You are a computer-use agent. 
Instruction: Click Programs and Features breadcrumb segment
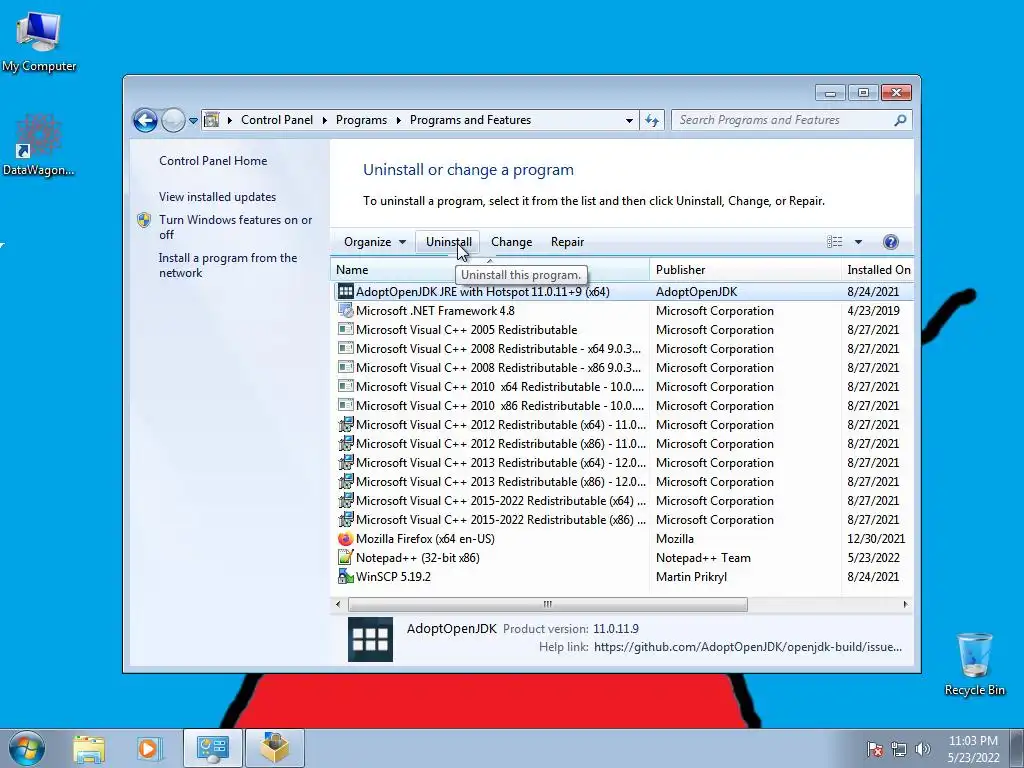470,120
